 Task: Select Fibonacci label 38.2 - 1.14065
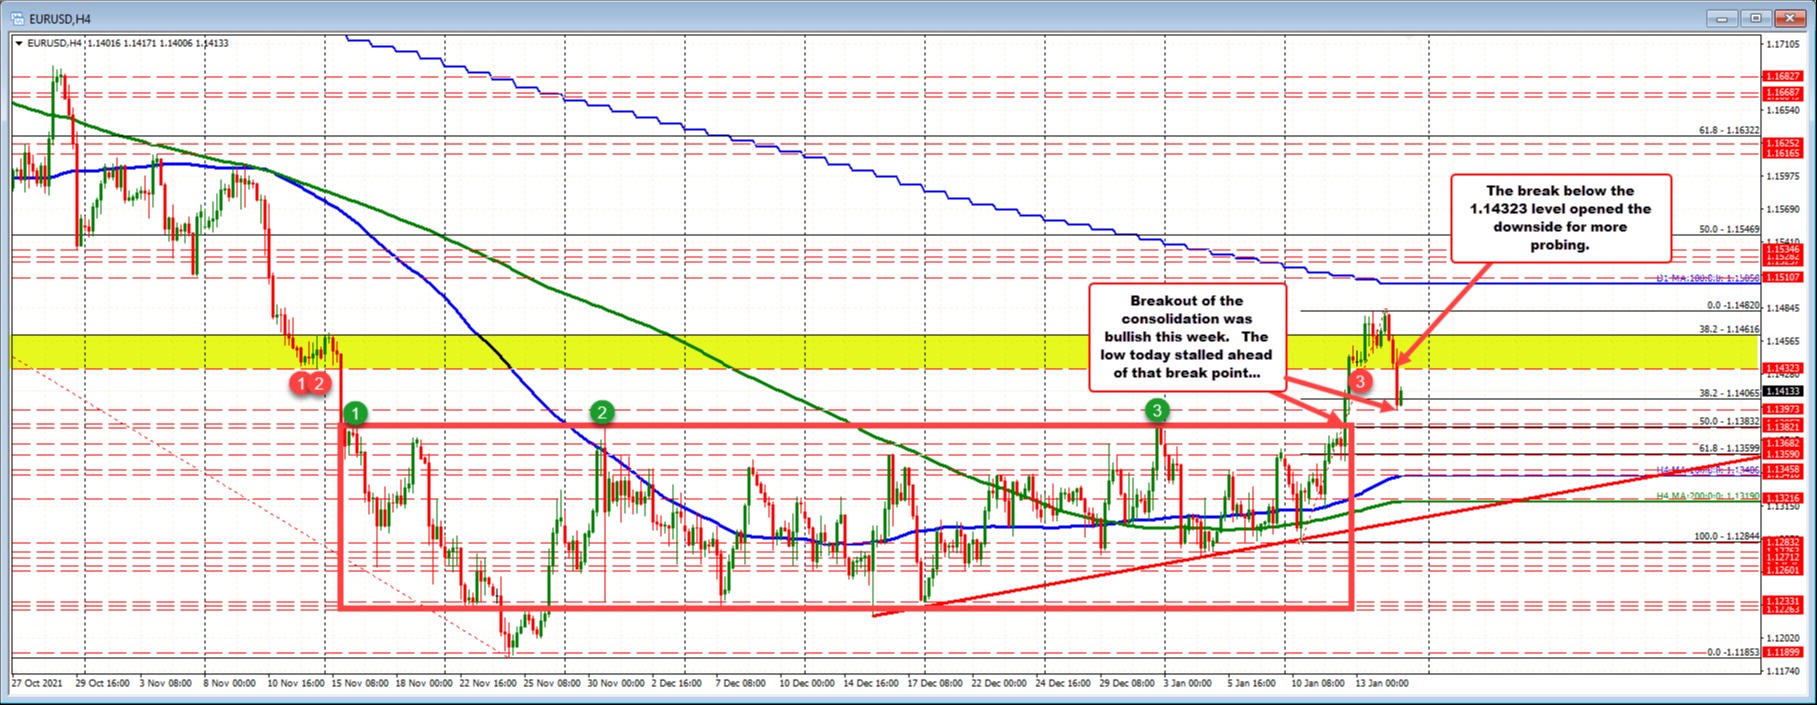click(x=1729, y=393)
